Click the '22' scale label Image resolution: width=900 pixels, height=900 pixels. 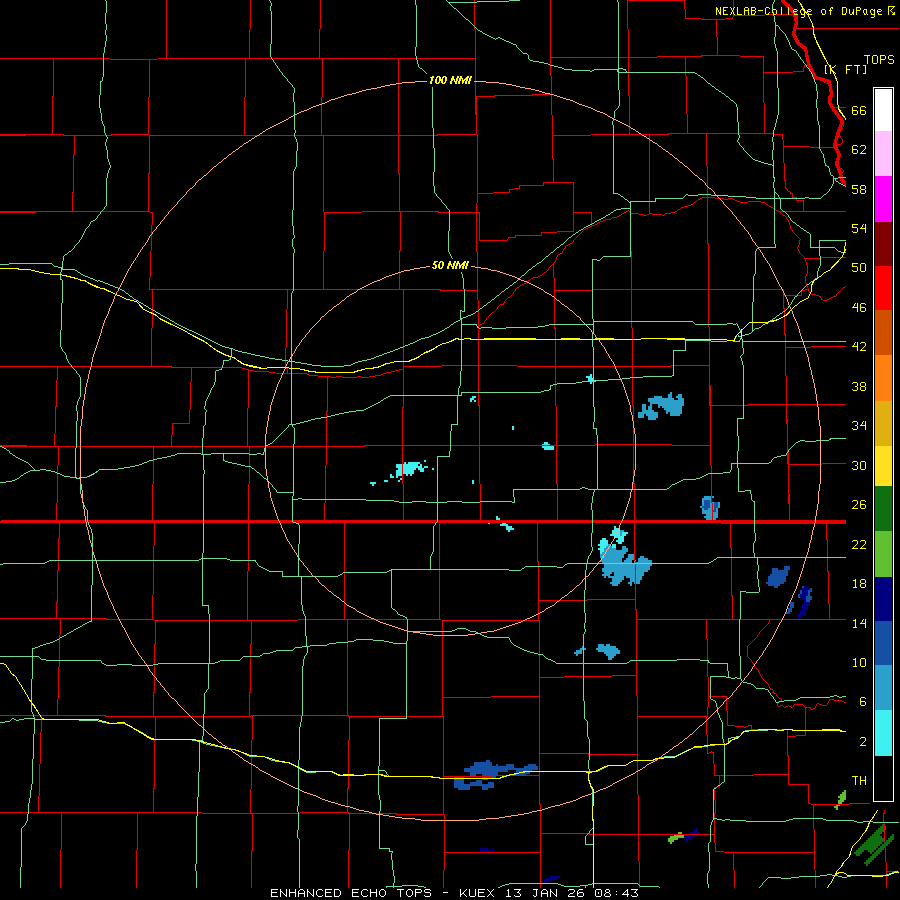click(859, 544)
